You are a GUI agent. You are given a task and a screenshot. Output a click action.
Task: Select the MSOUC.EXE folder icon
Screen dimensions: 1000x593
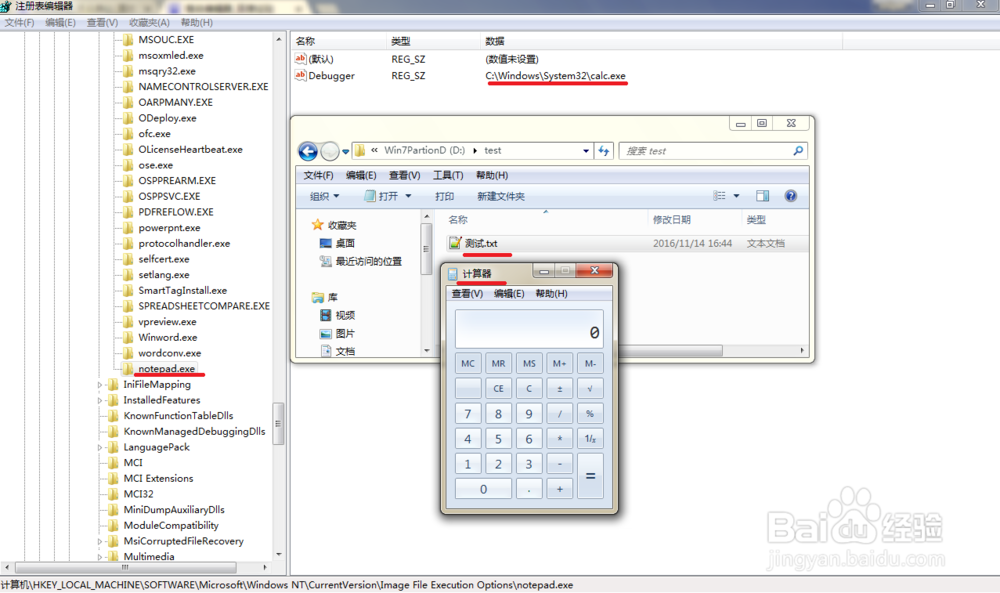(x=128, y=40)
